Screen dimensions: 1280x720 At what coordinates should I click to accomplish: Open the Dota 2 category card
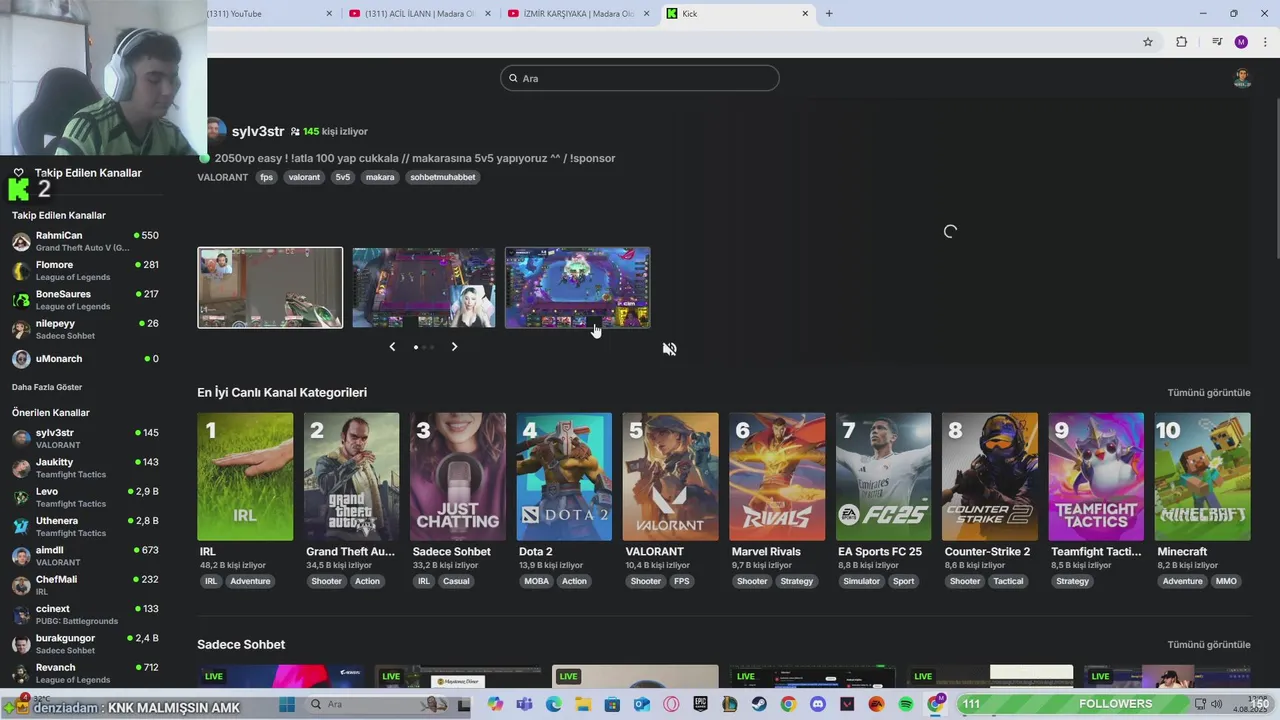tap(564, 477)
